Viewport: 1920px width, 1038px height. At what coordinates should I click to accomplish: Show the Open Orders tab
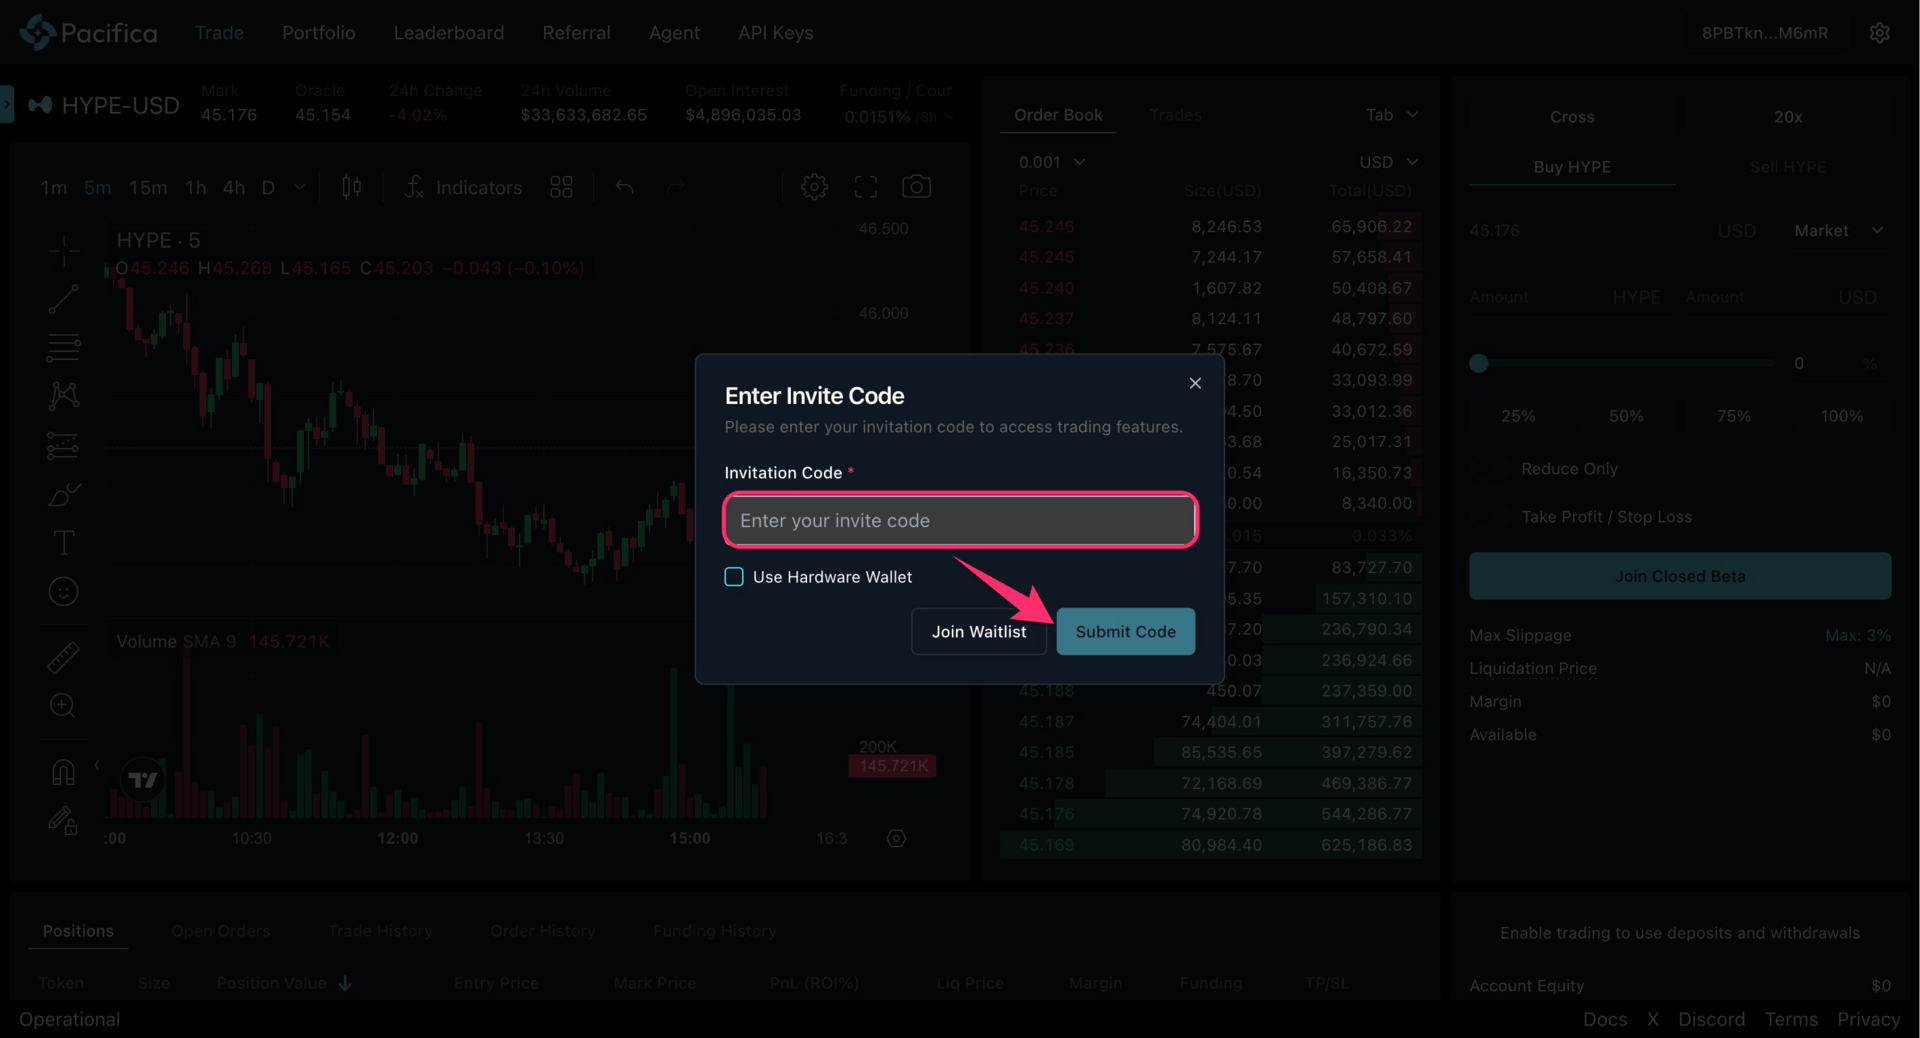(x=220, y=931)
